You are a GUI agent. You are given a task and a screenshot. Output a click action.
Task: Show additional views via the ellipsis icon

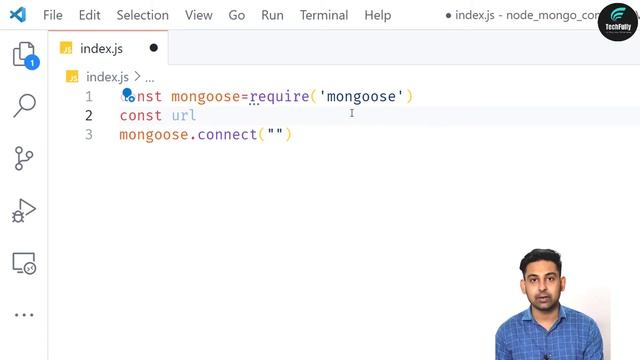24,315
